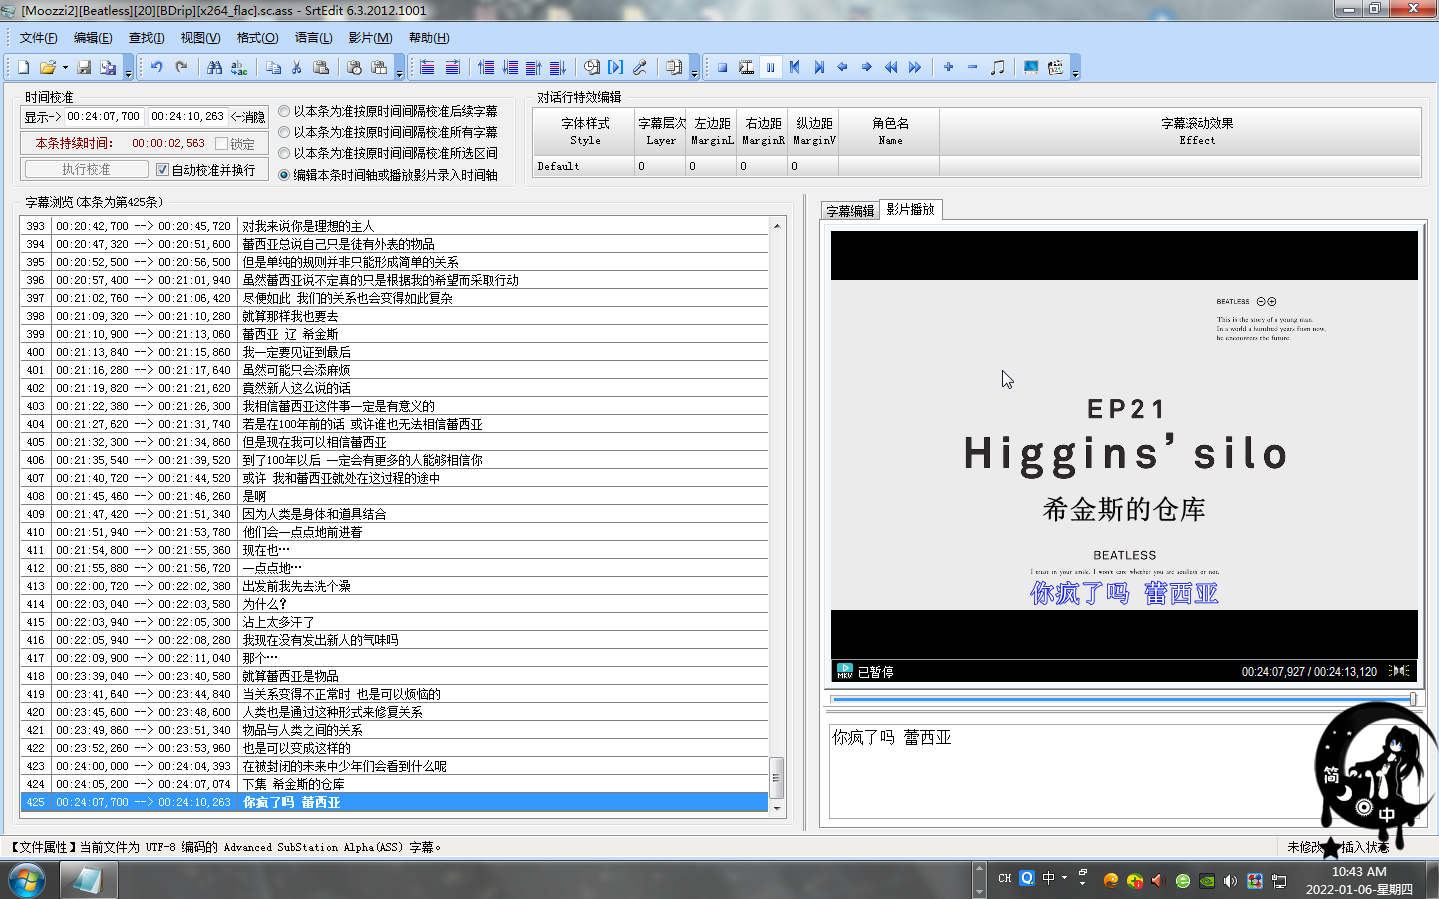Expand the playback toolbar overflow arrow

pos(1075,70)
